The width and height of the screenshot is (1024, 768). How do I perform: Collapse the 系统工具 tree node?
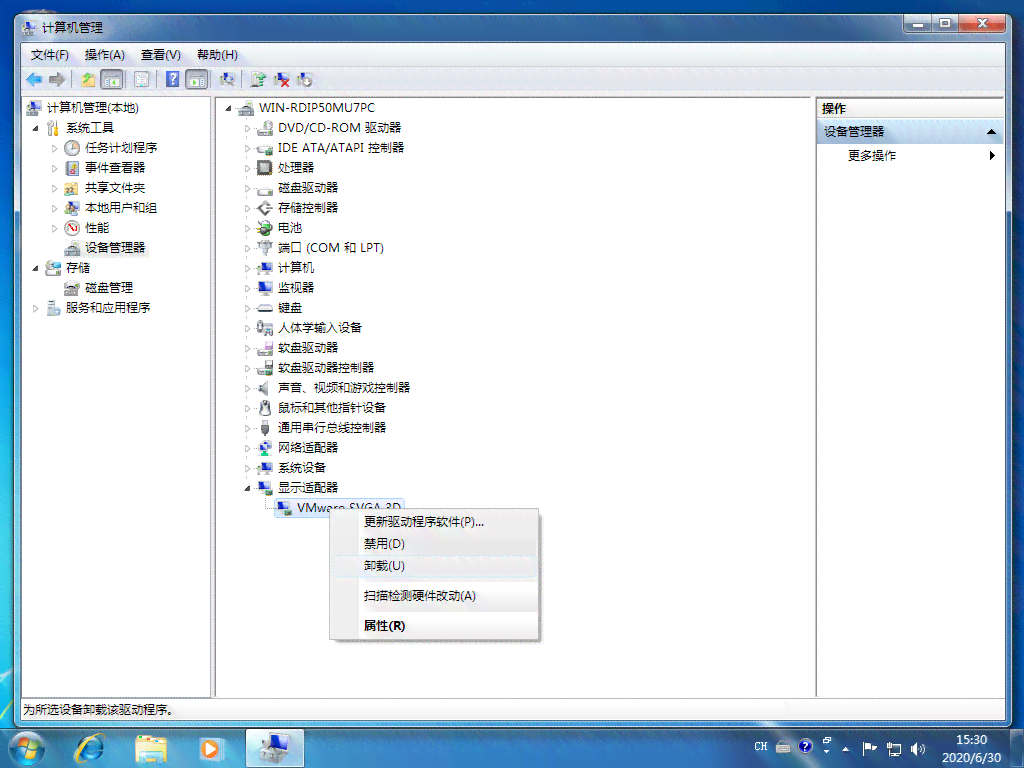35,128
